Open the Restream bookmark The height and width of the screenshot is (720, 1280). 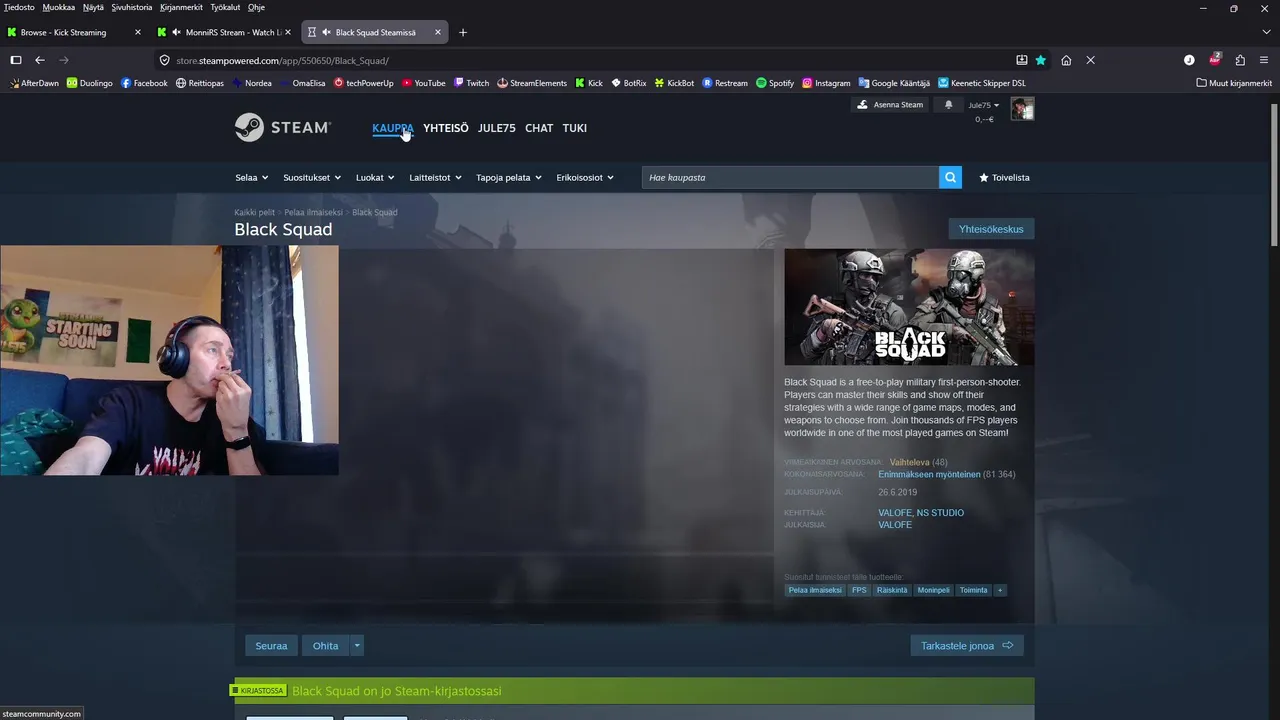pos(725,83)
